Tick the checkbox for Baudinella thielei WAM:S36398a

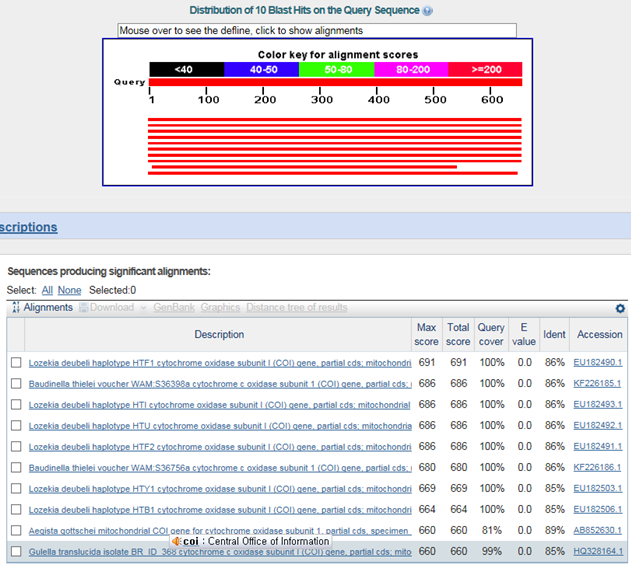coord(16,383)
